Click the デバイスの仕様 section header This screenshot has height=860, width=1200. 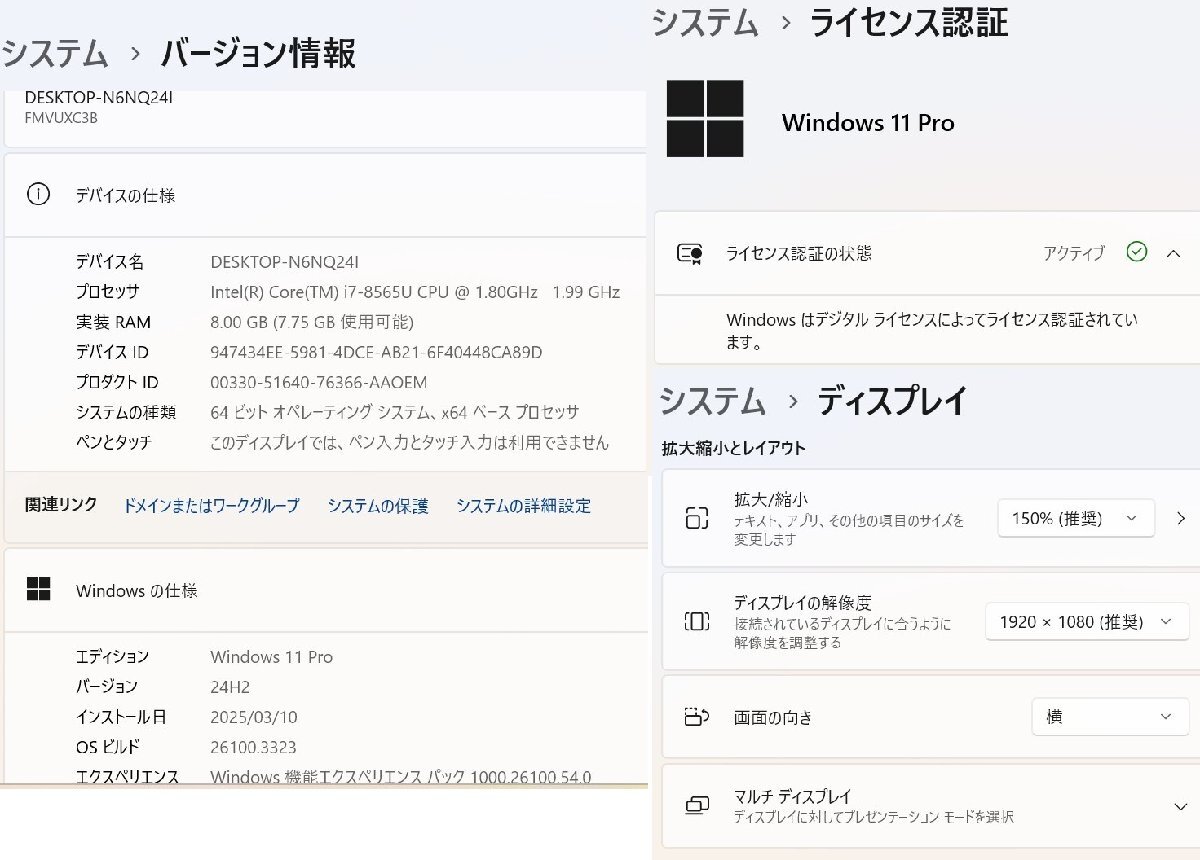[326, 195]
